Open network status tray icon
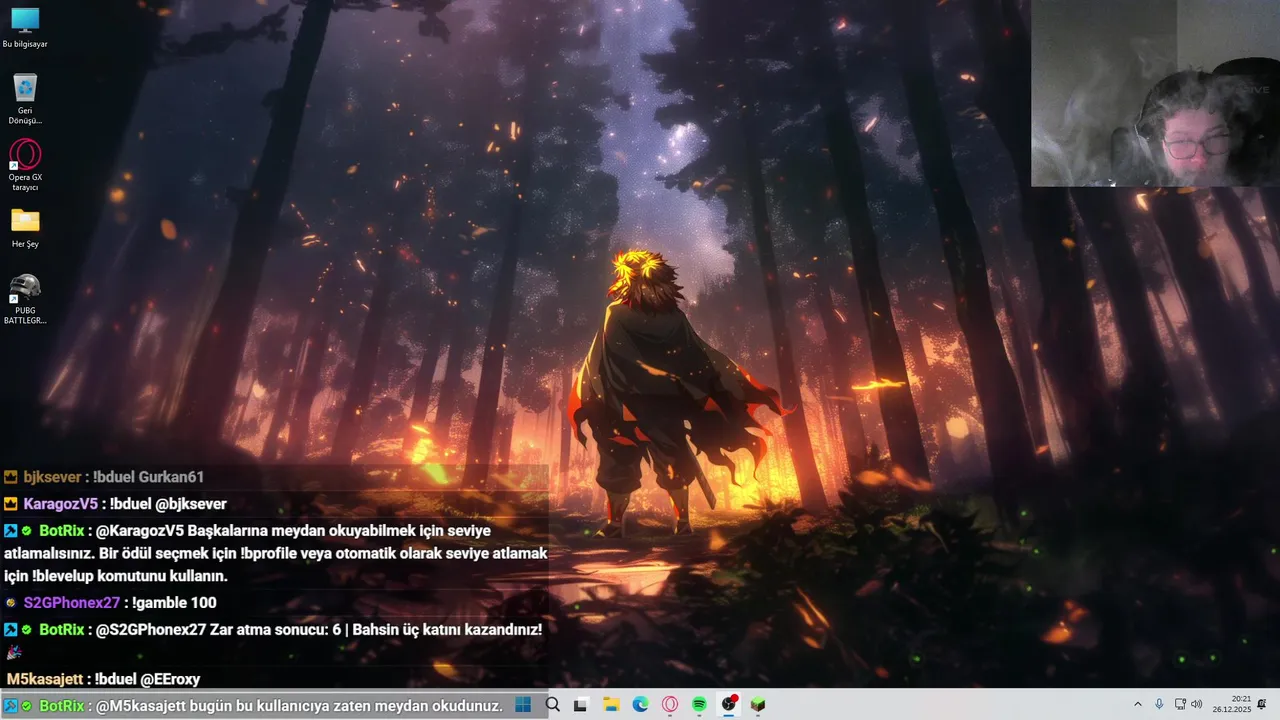The image size is (1280, 720). click(x=1180, y=705)
